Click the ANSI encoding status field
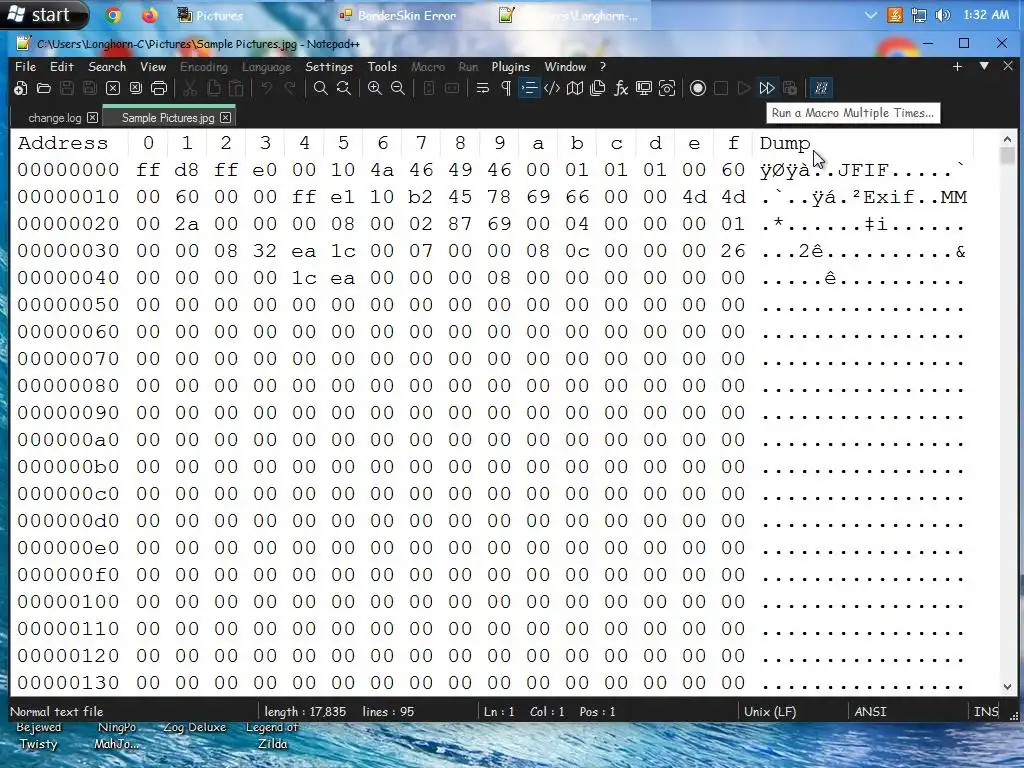1024x768 pixels. point(871,712)
